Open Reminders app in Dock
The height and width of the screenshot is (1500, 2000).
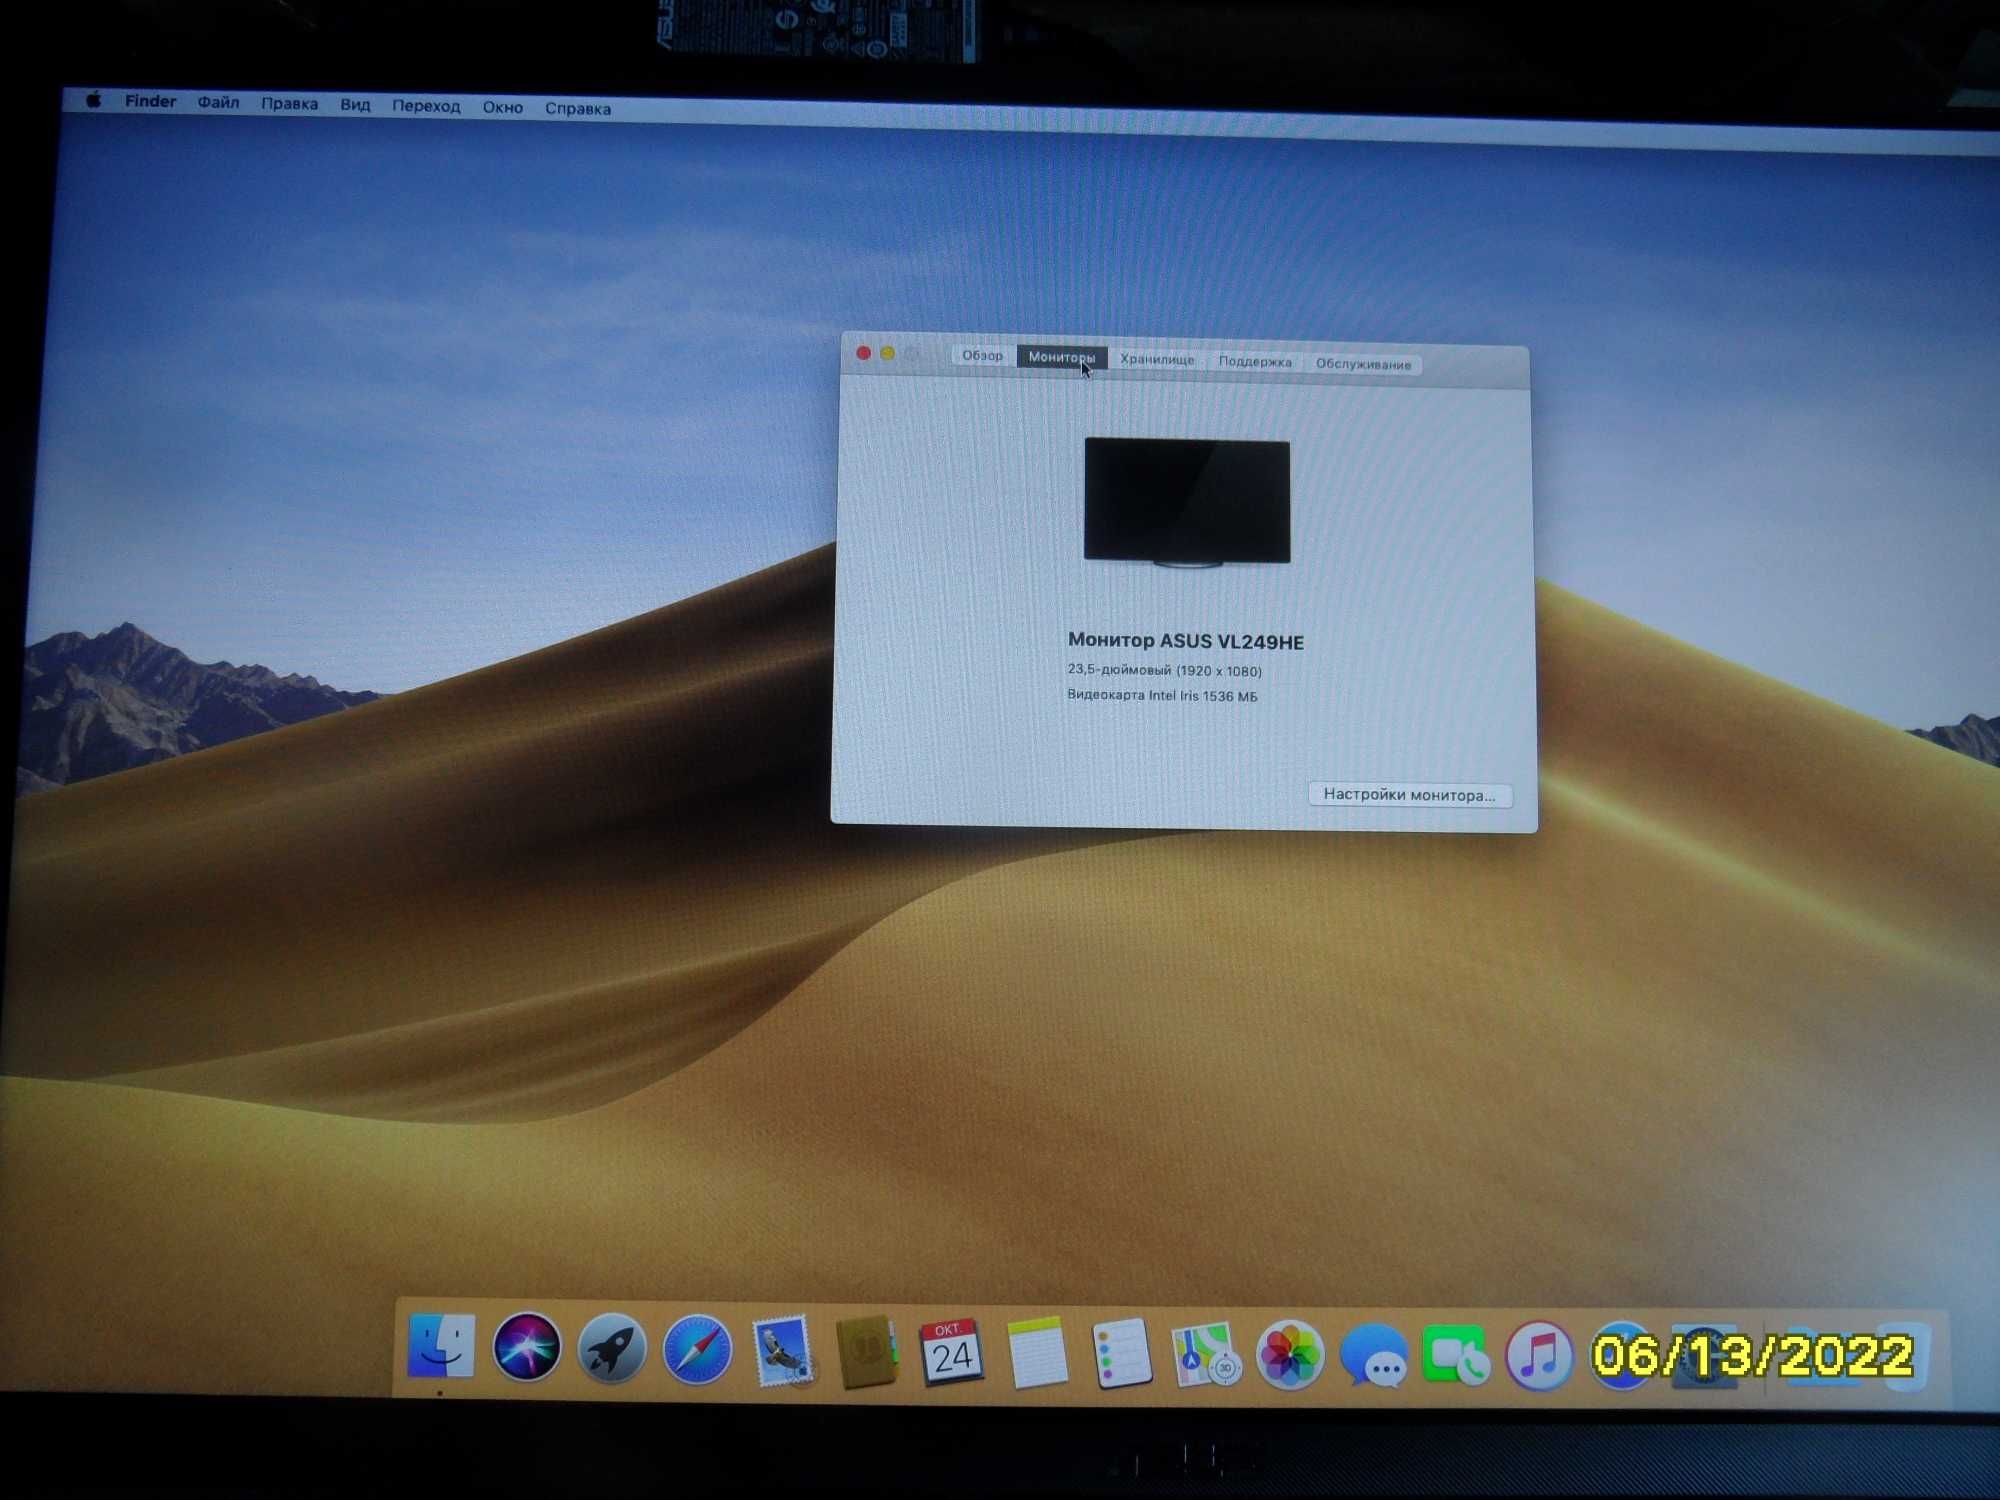[1121, 1354]
